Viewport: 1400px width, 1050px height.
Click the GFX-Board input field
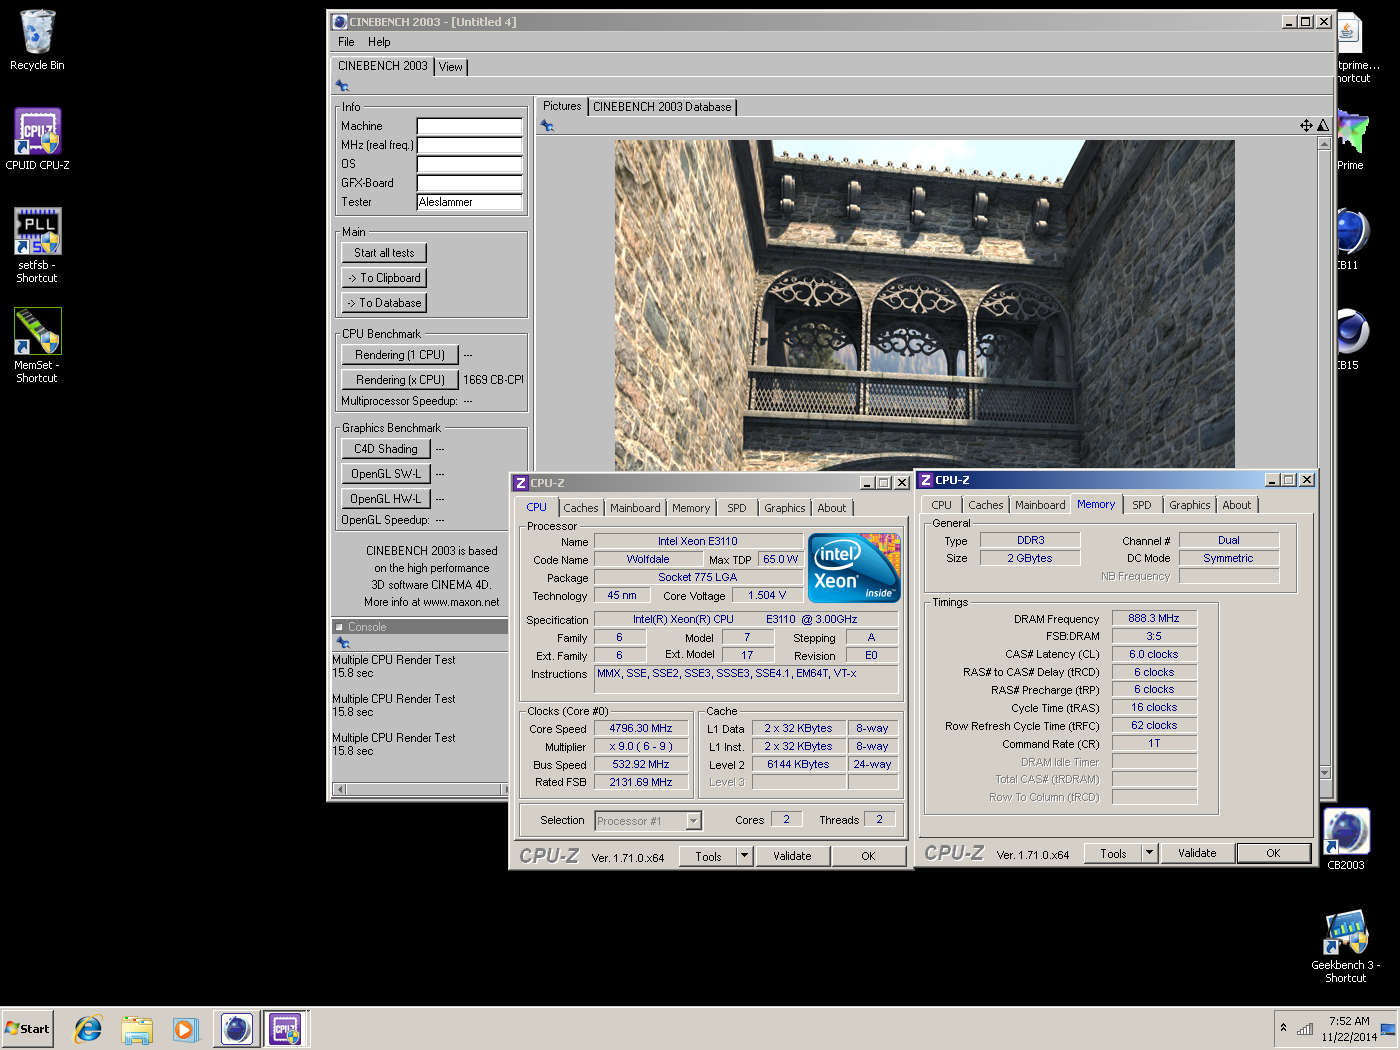coord(469,183)
